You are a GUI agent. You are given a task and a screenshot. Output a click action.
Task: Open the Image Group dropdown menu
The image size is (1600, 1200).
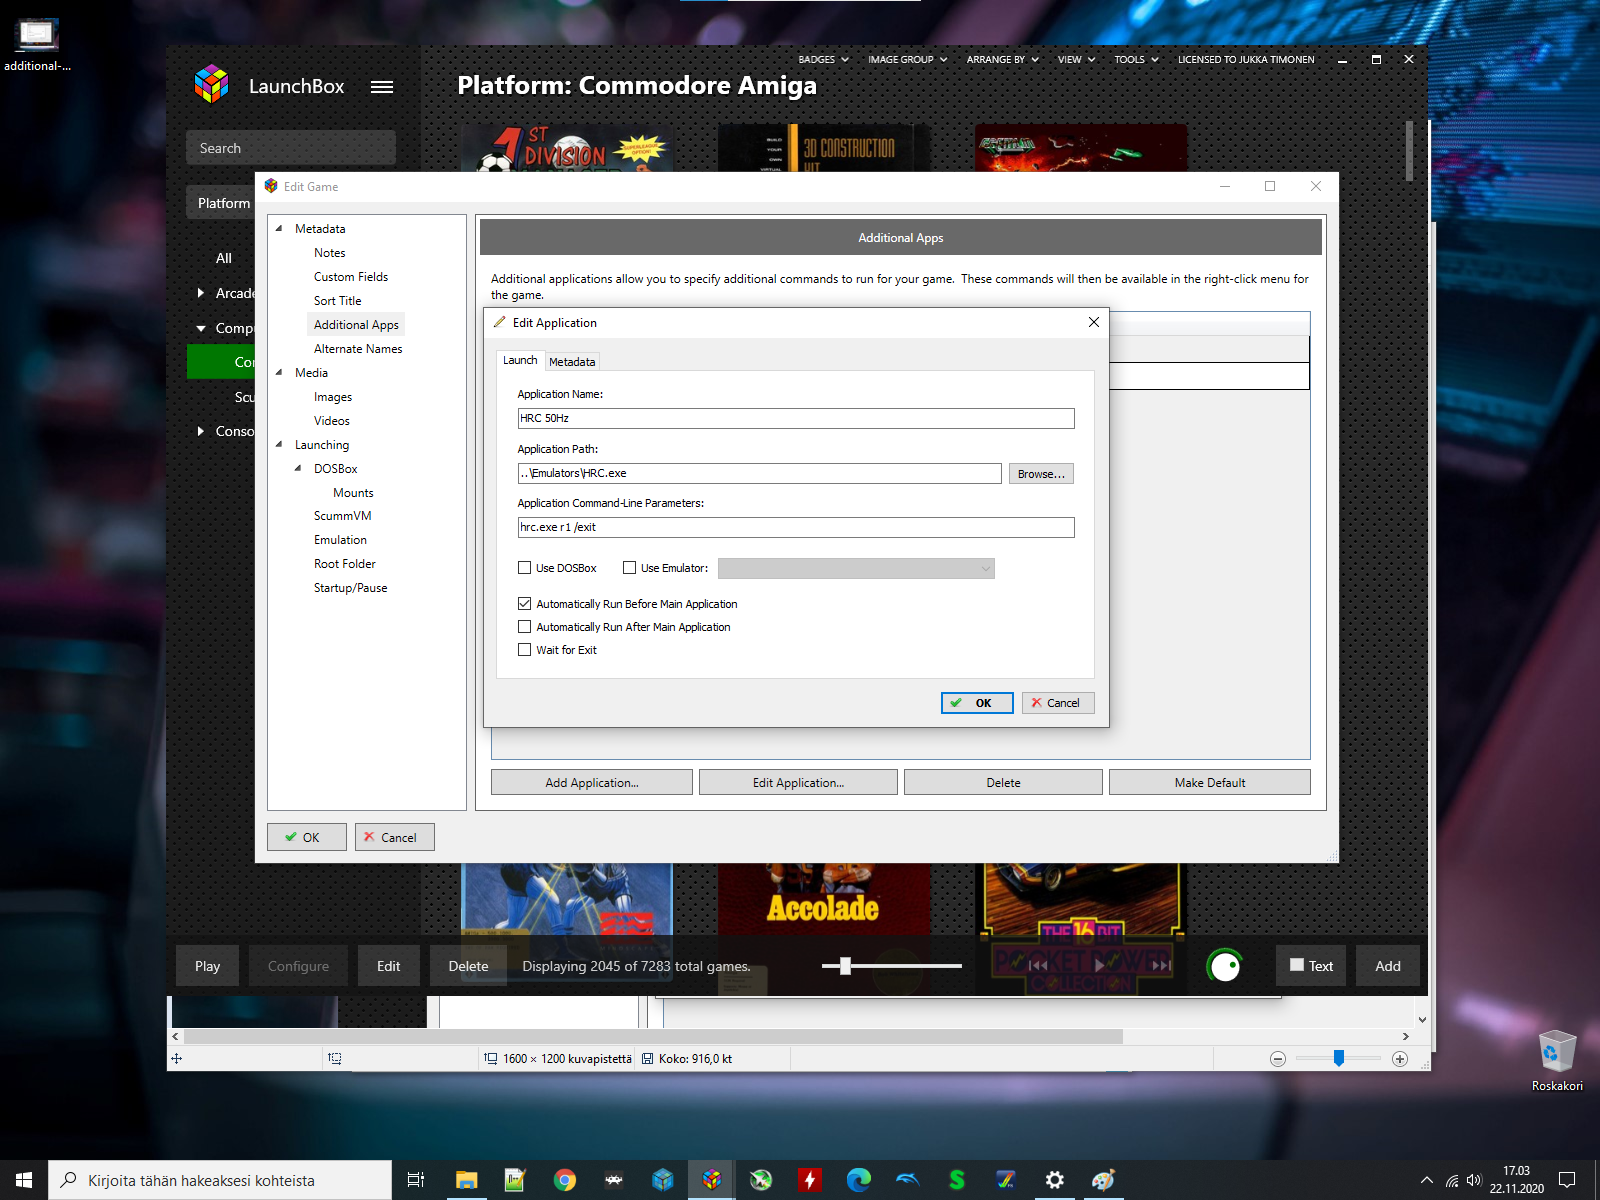[907, 60]
